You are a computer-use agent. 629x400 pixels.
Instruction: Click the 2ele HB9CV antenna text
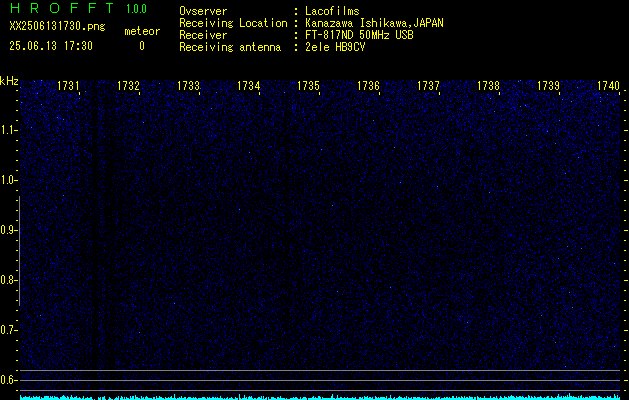[x=335, y=47]
